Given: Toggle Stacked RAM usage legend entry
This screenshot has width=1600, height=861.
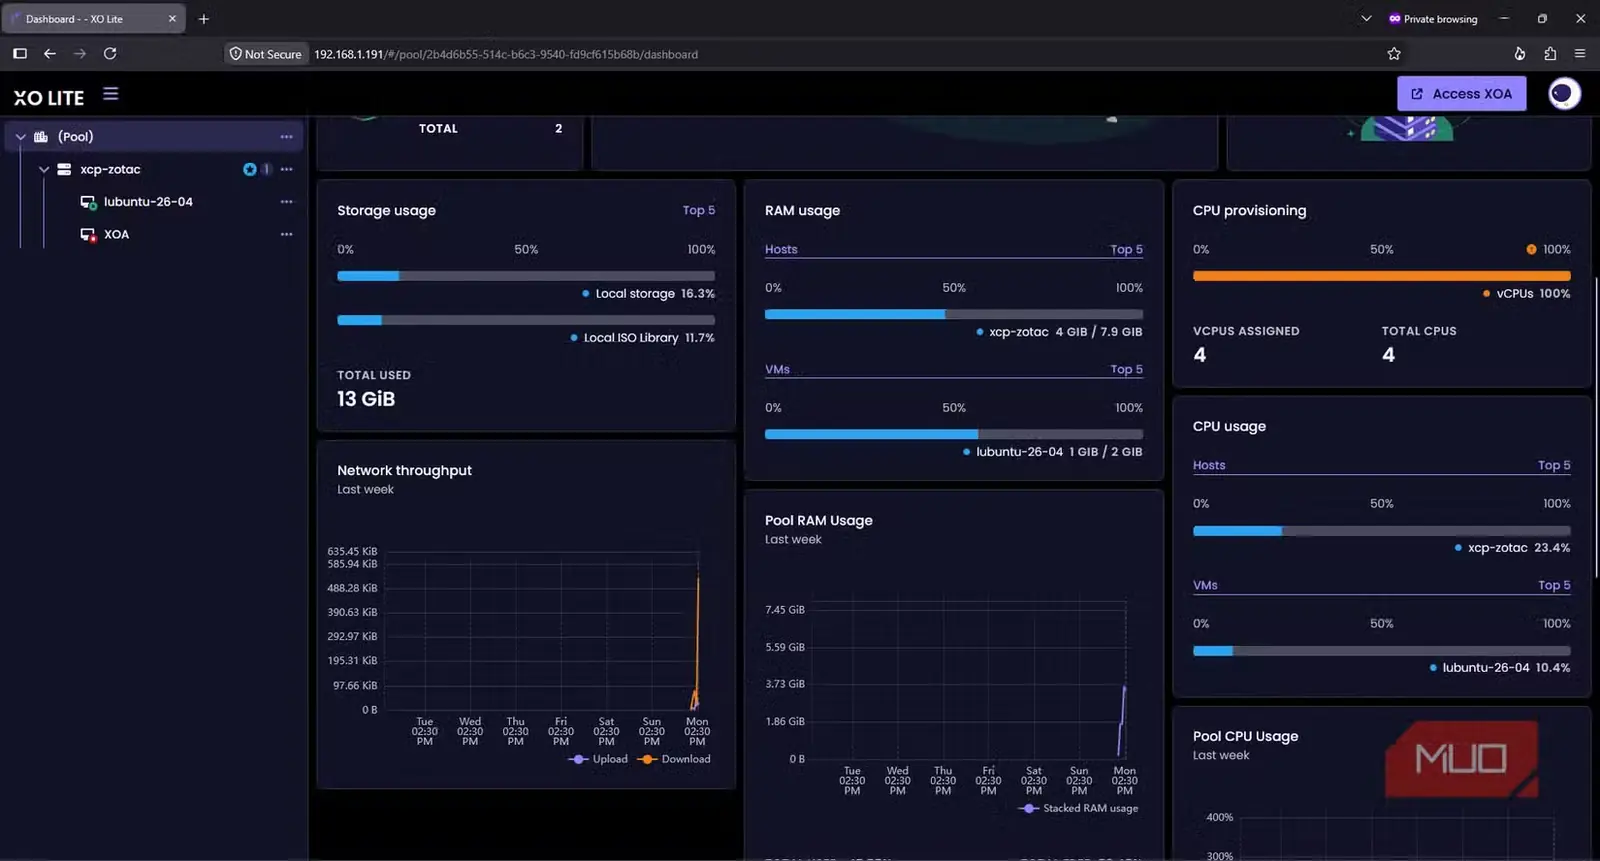Looking at the screenshot, I should (1078, 808).
